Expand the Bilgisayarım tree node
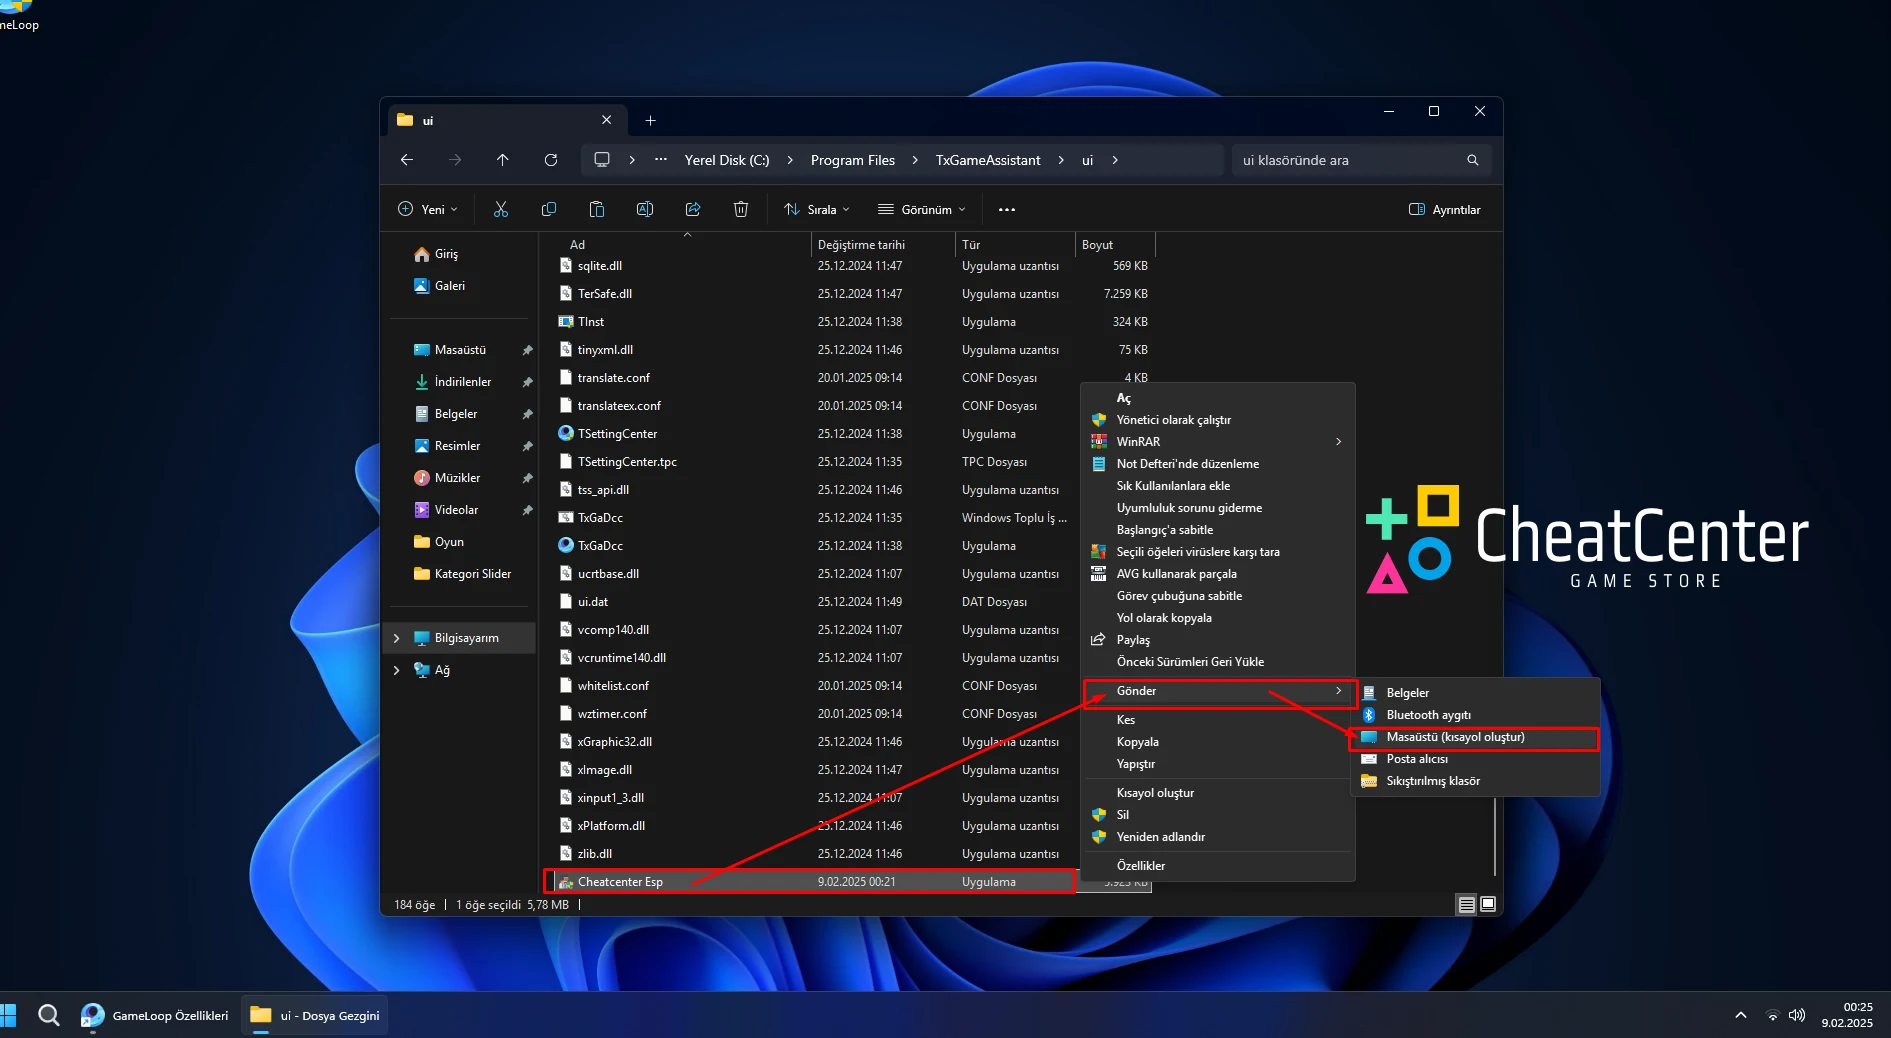 pos(397,638)
